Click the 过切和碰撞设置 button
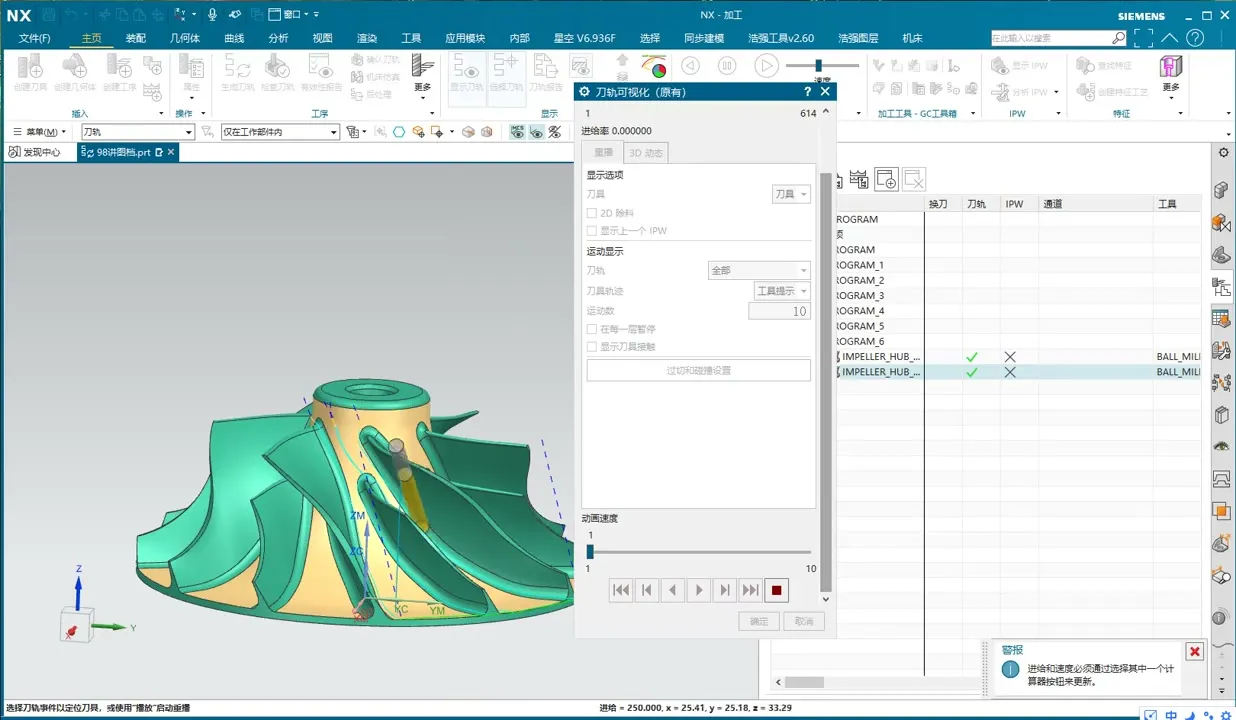The height and width of the screenshot is (720, 1236). pyautogui.click(x=698, y=370)
